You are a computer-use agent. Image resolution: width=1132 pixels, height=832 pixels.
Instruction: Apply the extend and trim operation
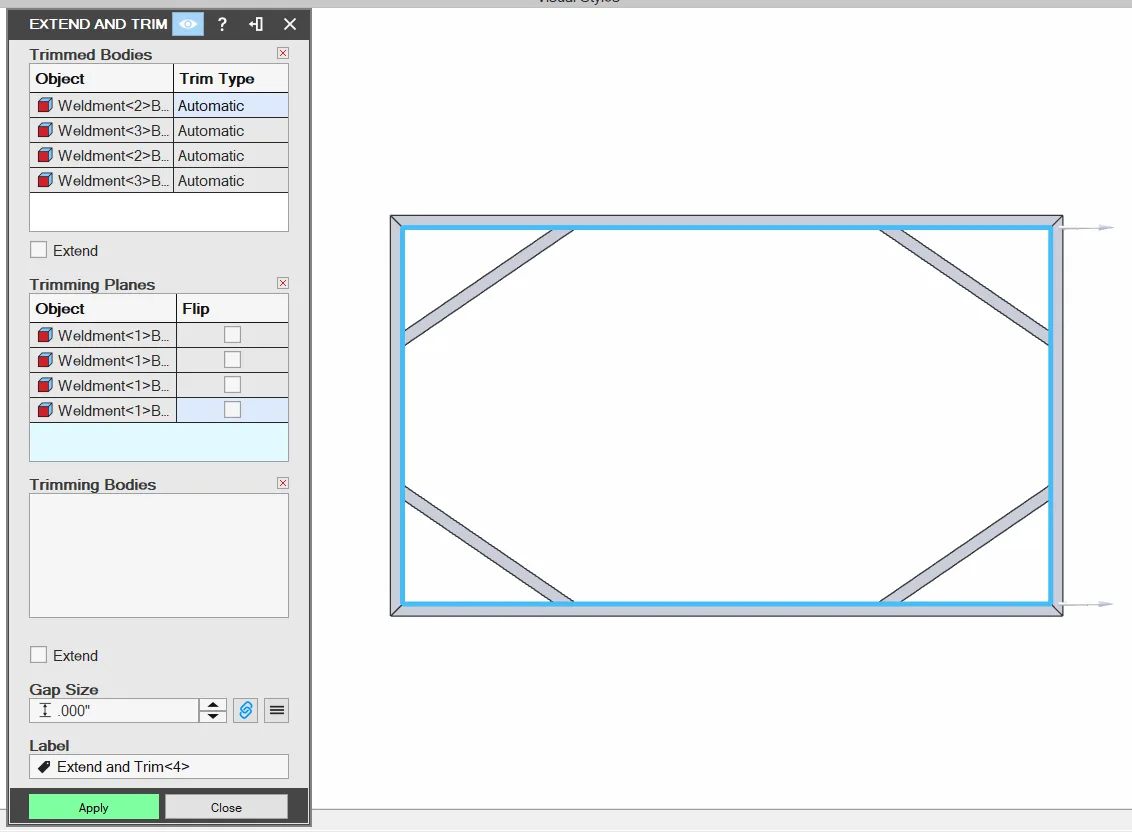pyautogui.click(x=94, y=807)
